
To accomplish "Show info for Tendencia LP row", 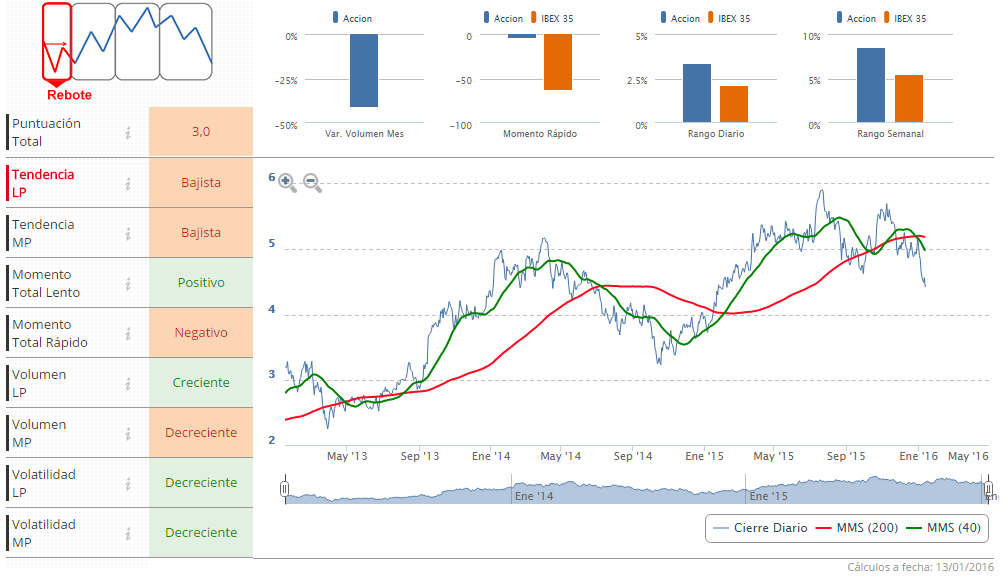I will [x=128, y=183].
